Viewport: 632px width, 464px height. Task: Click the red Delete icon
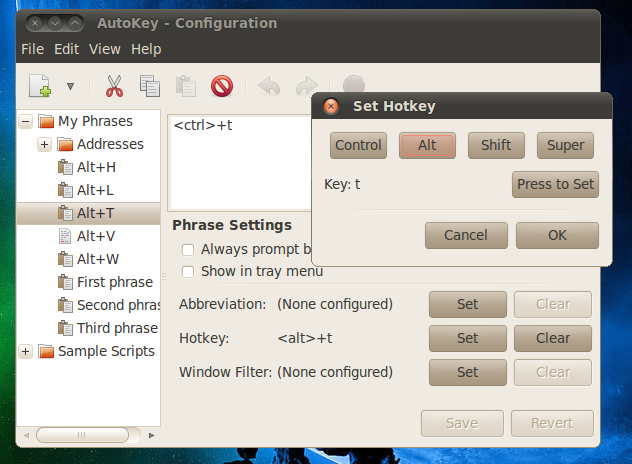222,86
